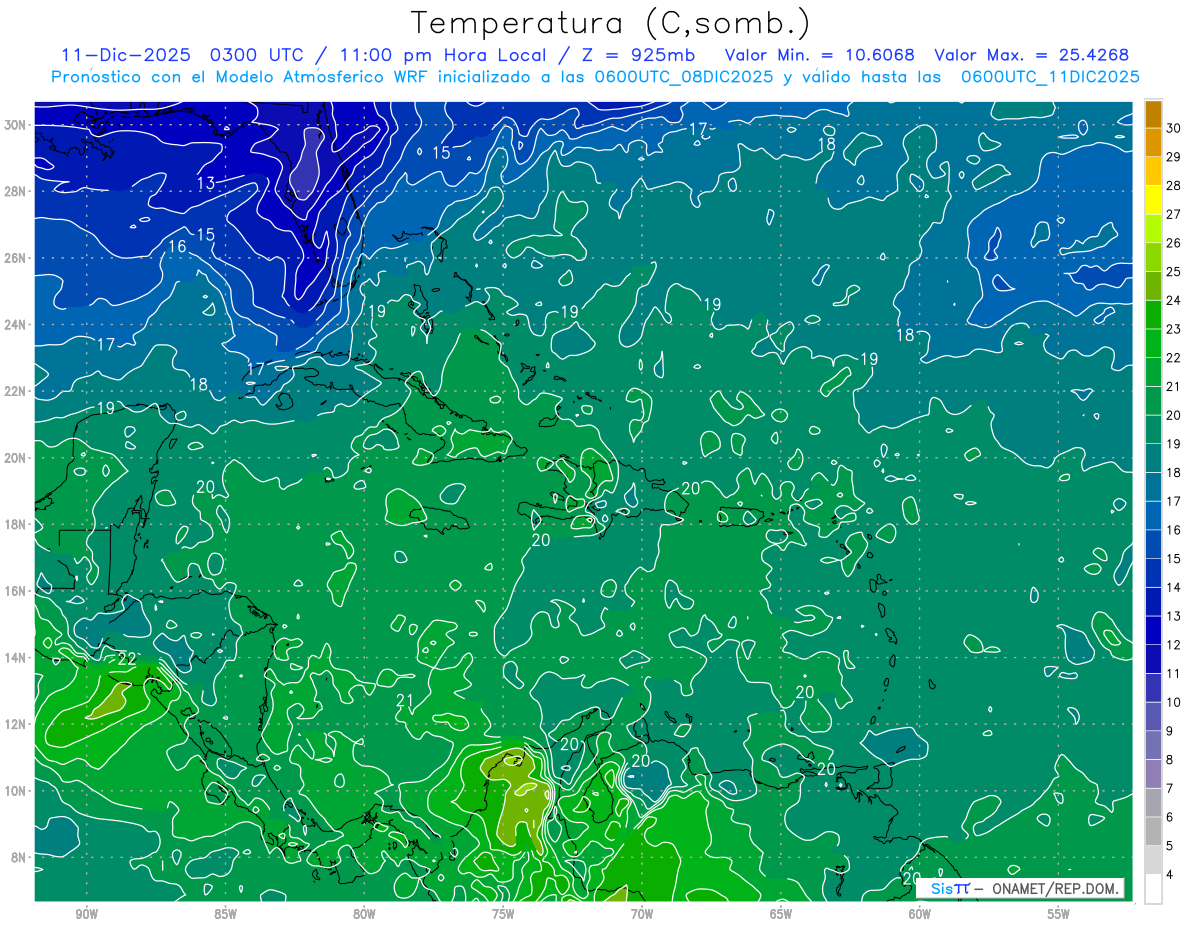Click the 'SisTT' logo text
1200x927 pixels.
point(949,888)
